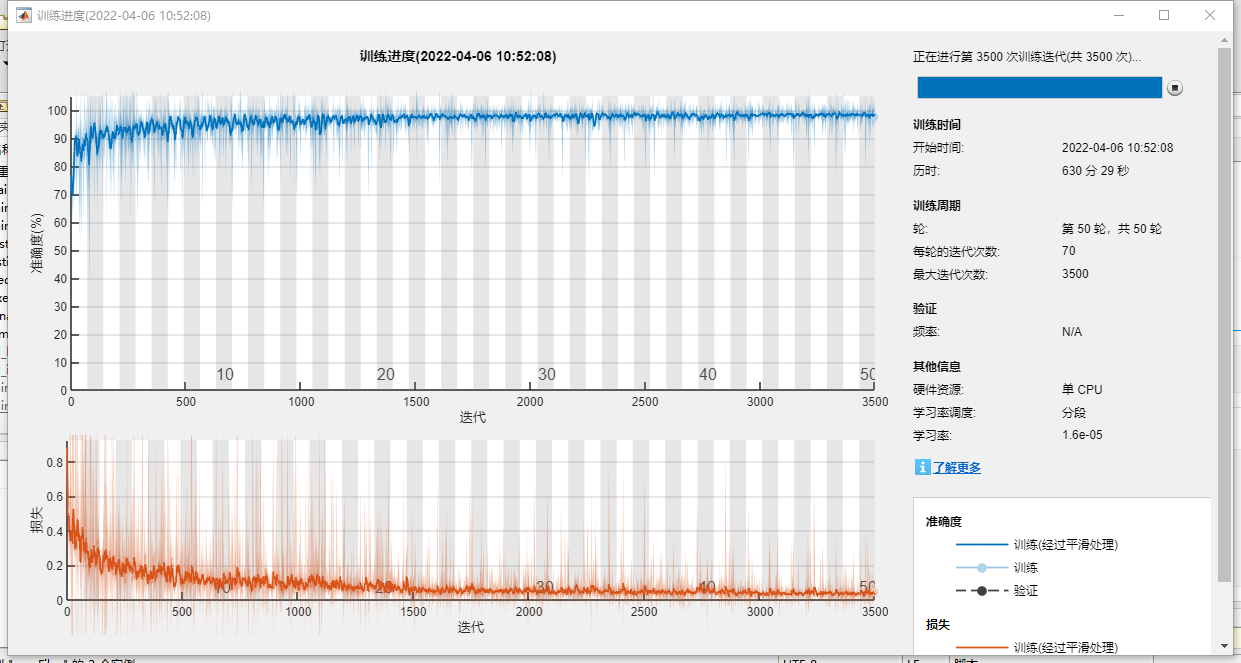Click the 其他信息 section heading

tap(937, 367)
